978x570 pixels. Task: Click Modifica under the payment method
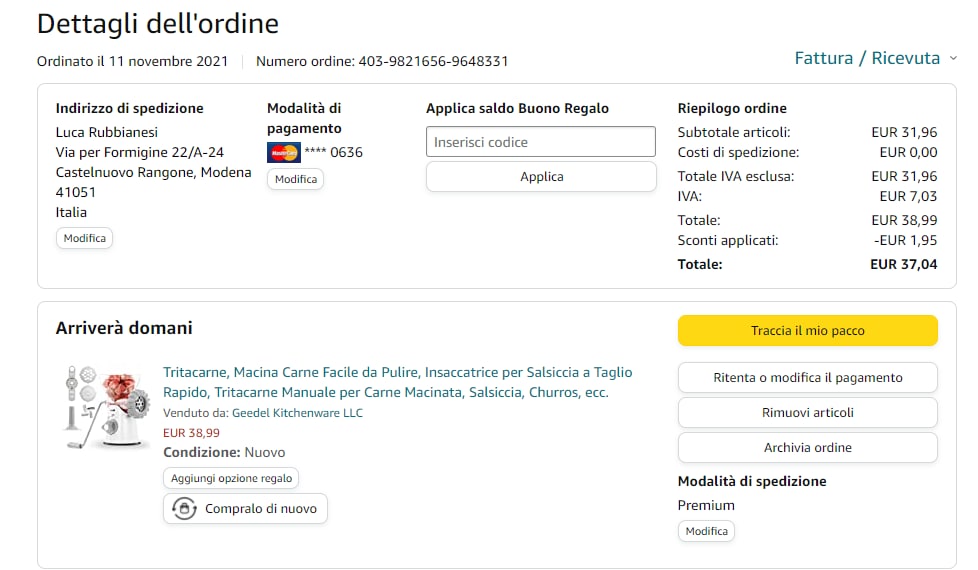coord(295,179)
